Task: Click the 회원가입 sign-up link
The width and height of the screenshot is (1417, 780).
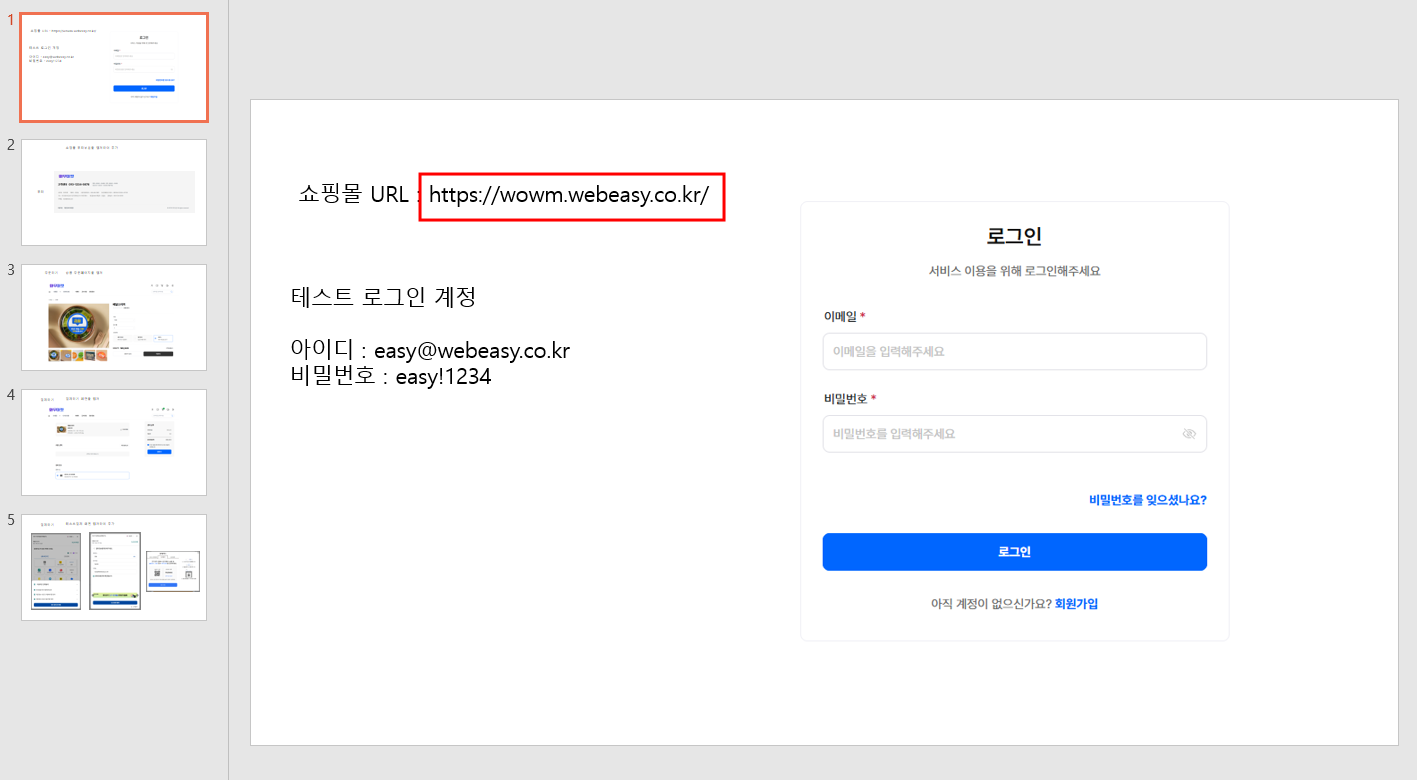Action: tap(1076, 604)
